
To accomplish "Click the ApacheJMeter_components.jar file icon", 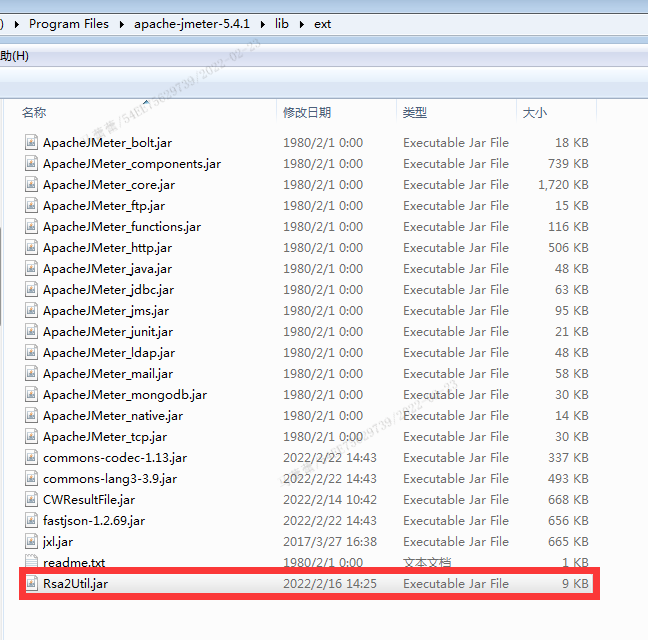I will point(31,163).
